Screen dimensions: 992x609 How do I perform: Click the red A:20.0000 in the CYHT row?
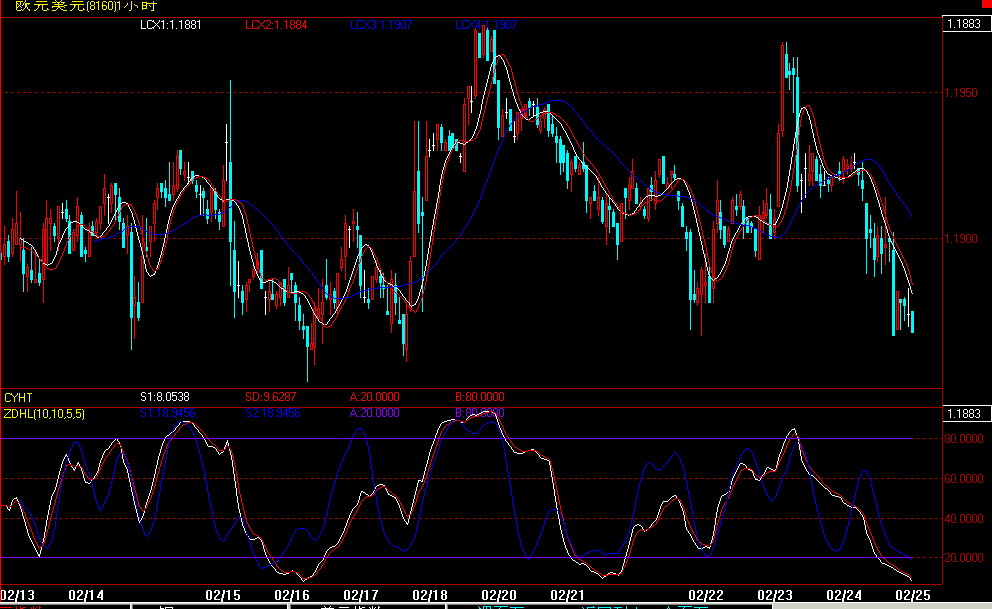tap(375, 397)
